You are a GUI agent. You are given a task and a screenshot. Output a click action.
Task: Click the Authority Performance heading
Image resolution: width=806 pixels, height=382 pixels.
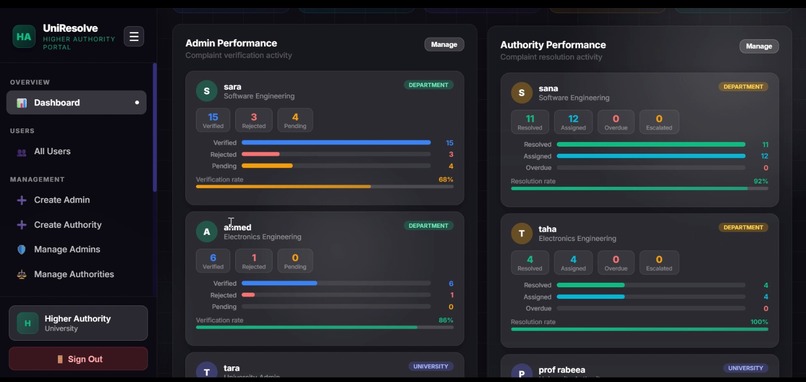tap(553, 45)
